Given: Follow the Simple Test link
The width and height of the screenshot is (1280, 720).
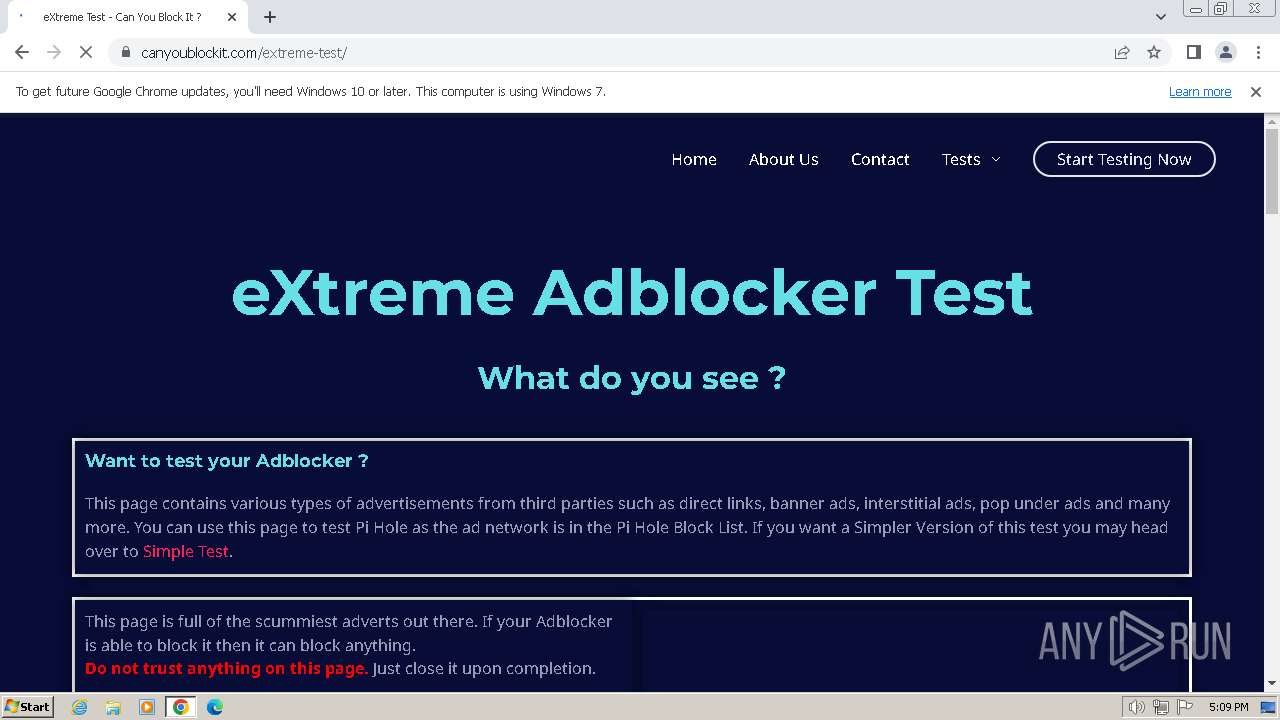Looking at the screenshot, I should pyautogui.click(x=186, y=551).
